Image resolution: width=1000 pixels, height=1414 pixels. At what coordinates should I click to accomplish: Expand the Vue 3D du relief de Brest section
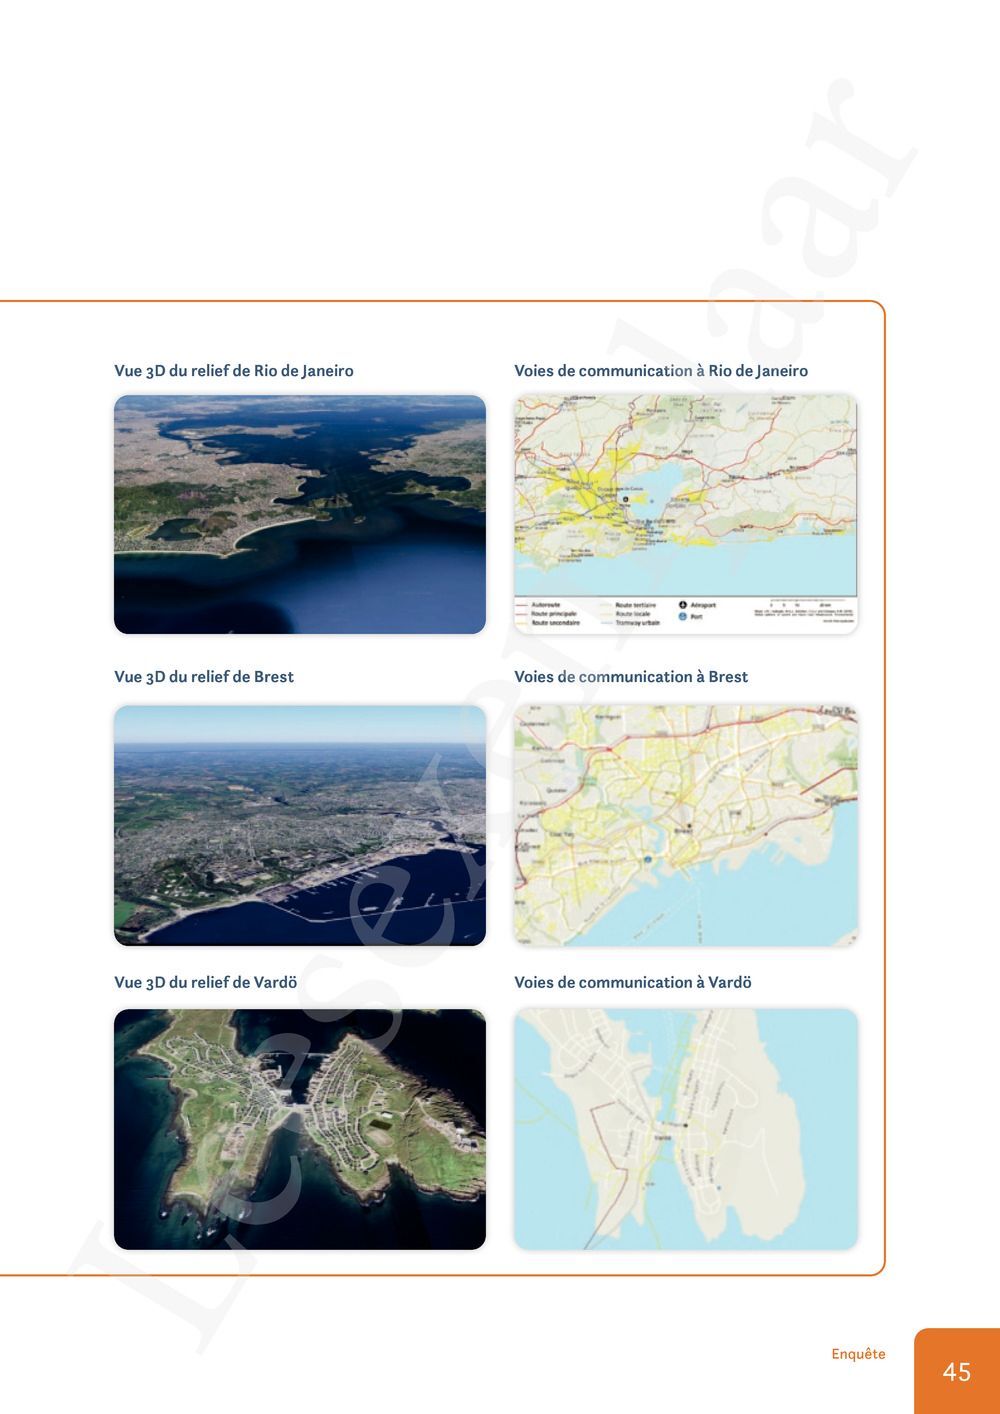[x=204, y=676]
